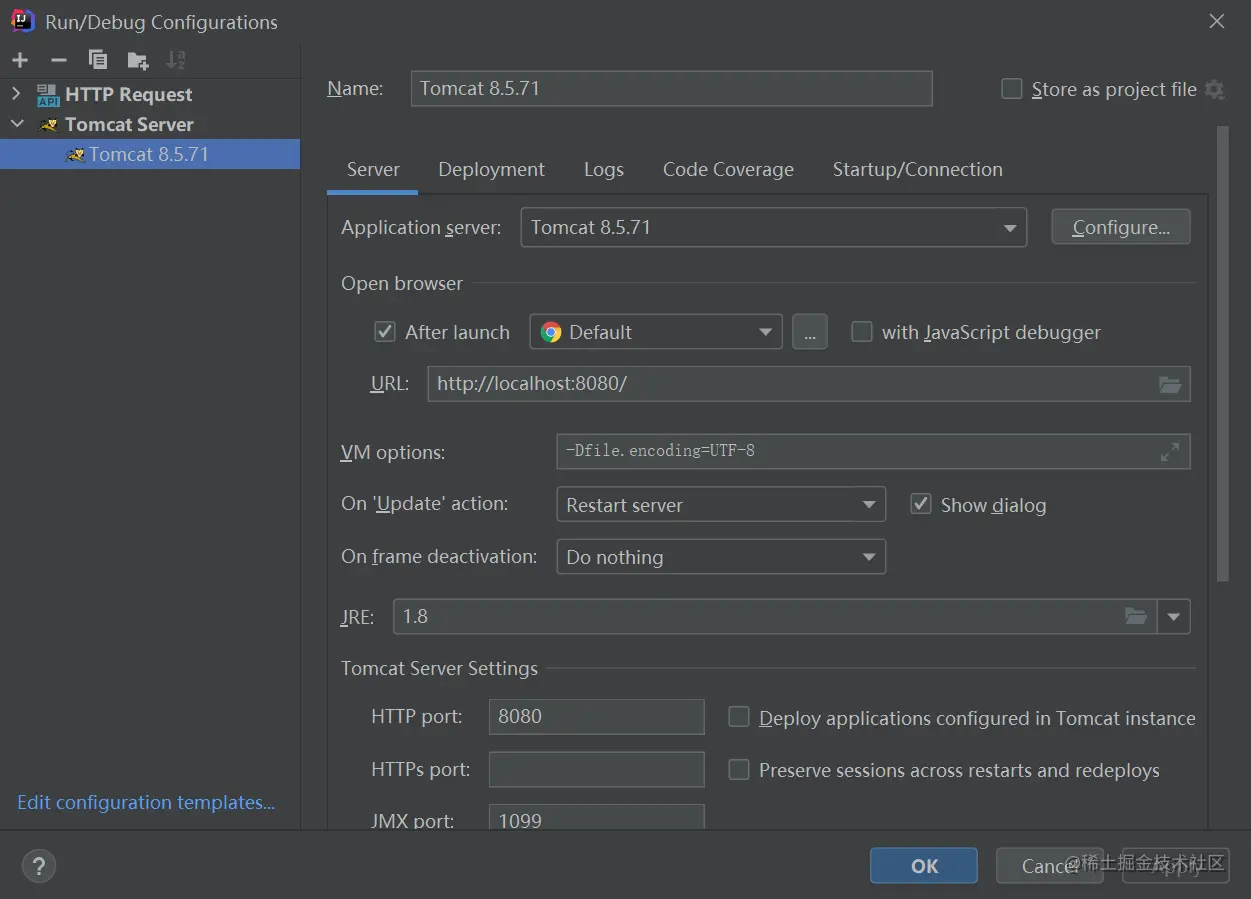Open the On frame deactivation dropdown
1251x899 pixels.
coord(721,556)
